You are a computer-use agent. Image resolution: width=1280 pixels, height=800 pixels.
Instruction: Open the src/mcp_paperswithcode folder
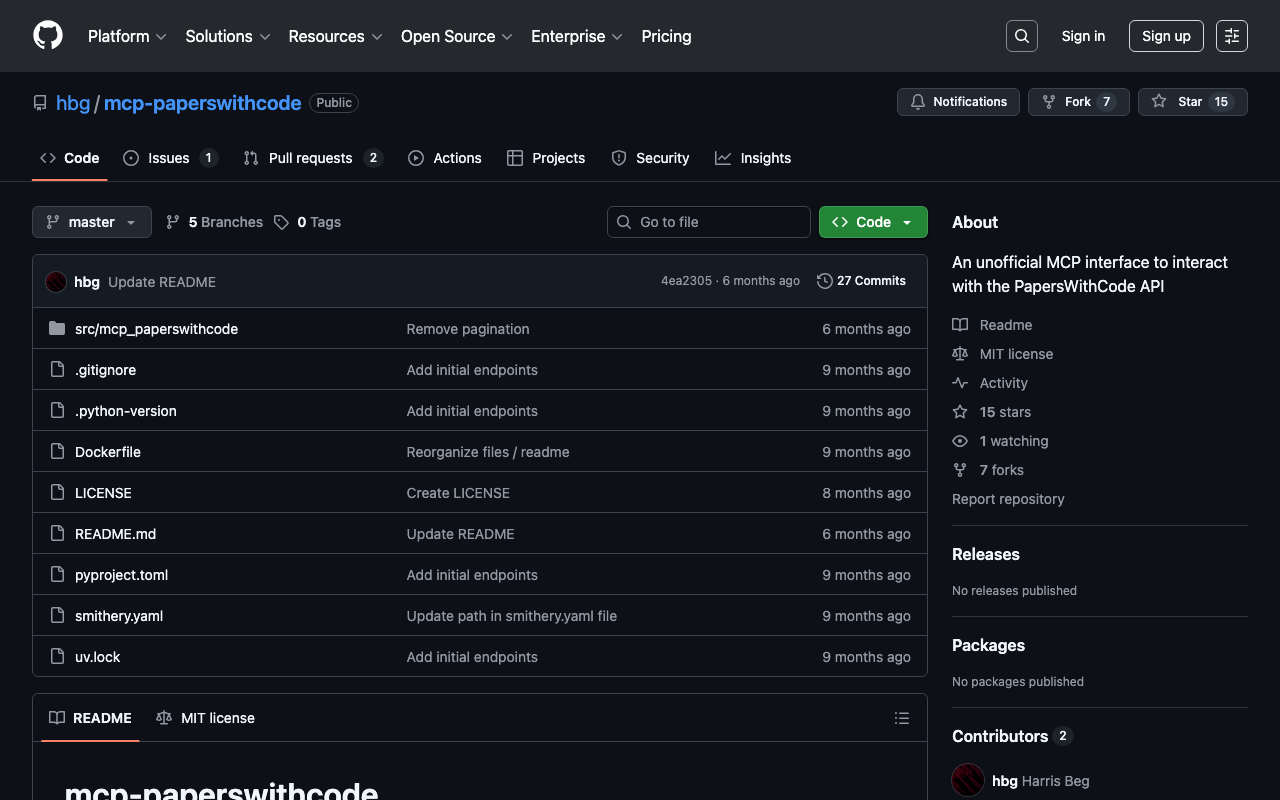coord(156,329)
